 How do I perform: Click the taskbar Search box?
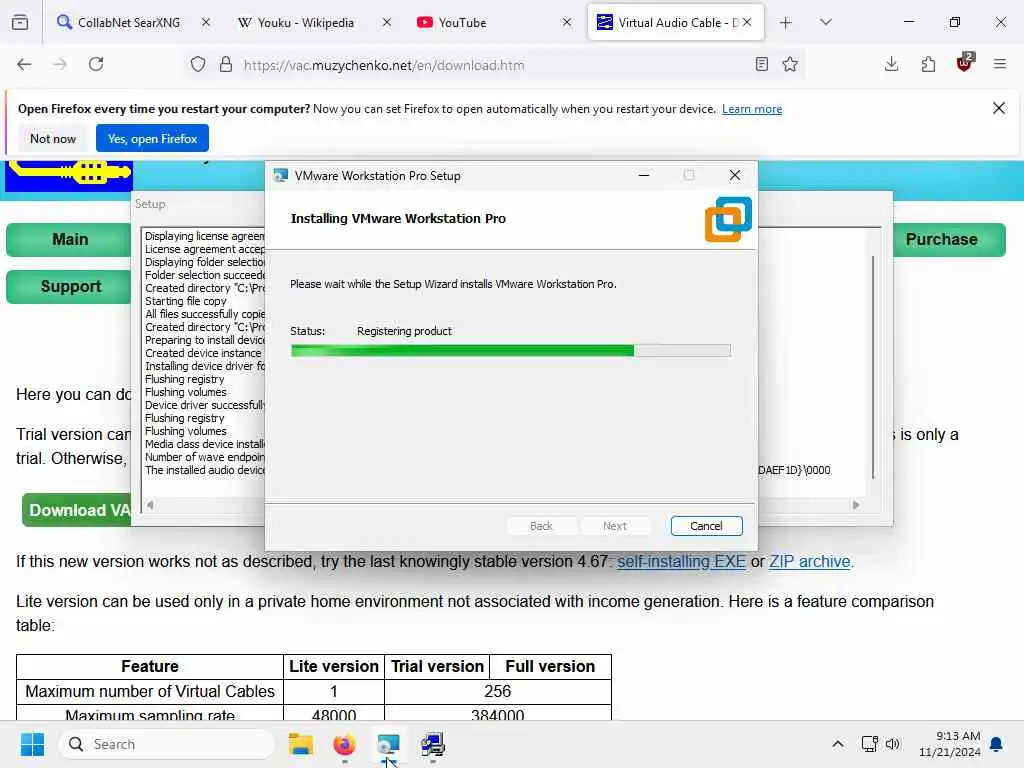pos(167,744)
